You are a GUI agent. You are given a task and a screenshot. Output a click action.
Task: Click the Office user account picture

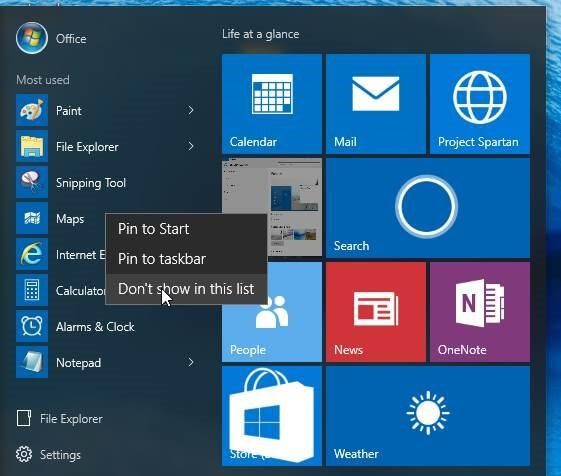[x=32, y=38]
